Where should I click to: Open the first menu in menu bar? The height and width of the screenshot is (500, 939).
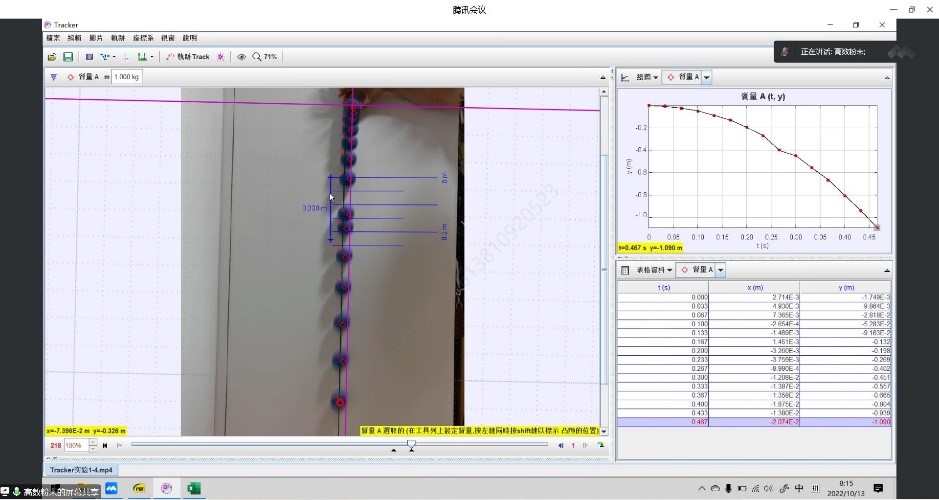[52, 38]
